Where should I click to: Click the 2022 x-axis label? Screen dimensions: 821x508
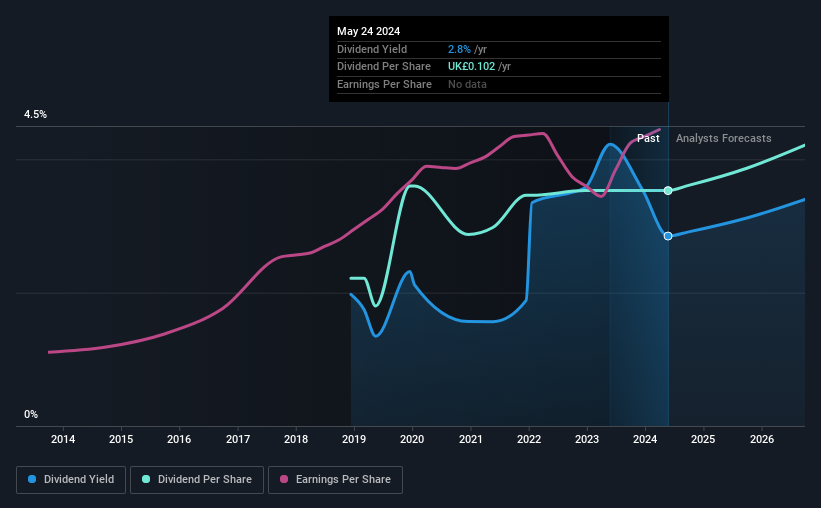(529, 439)
